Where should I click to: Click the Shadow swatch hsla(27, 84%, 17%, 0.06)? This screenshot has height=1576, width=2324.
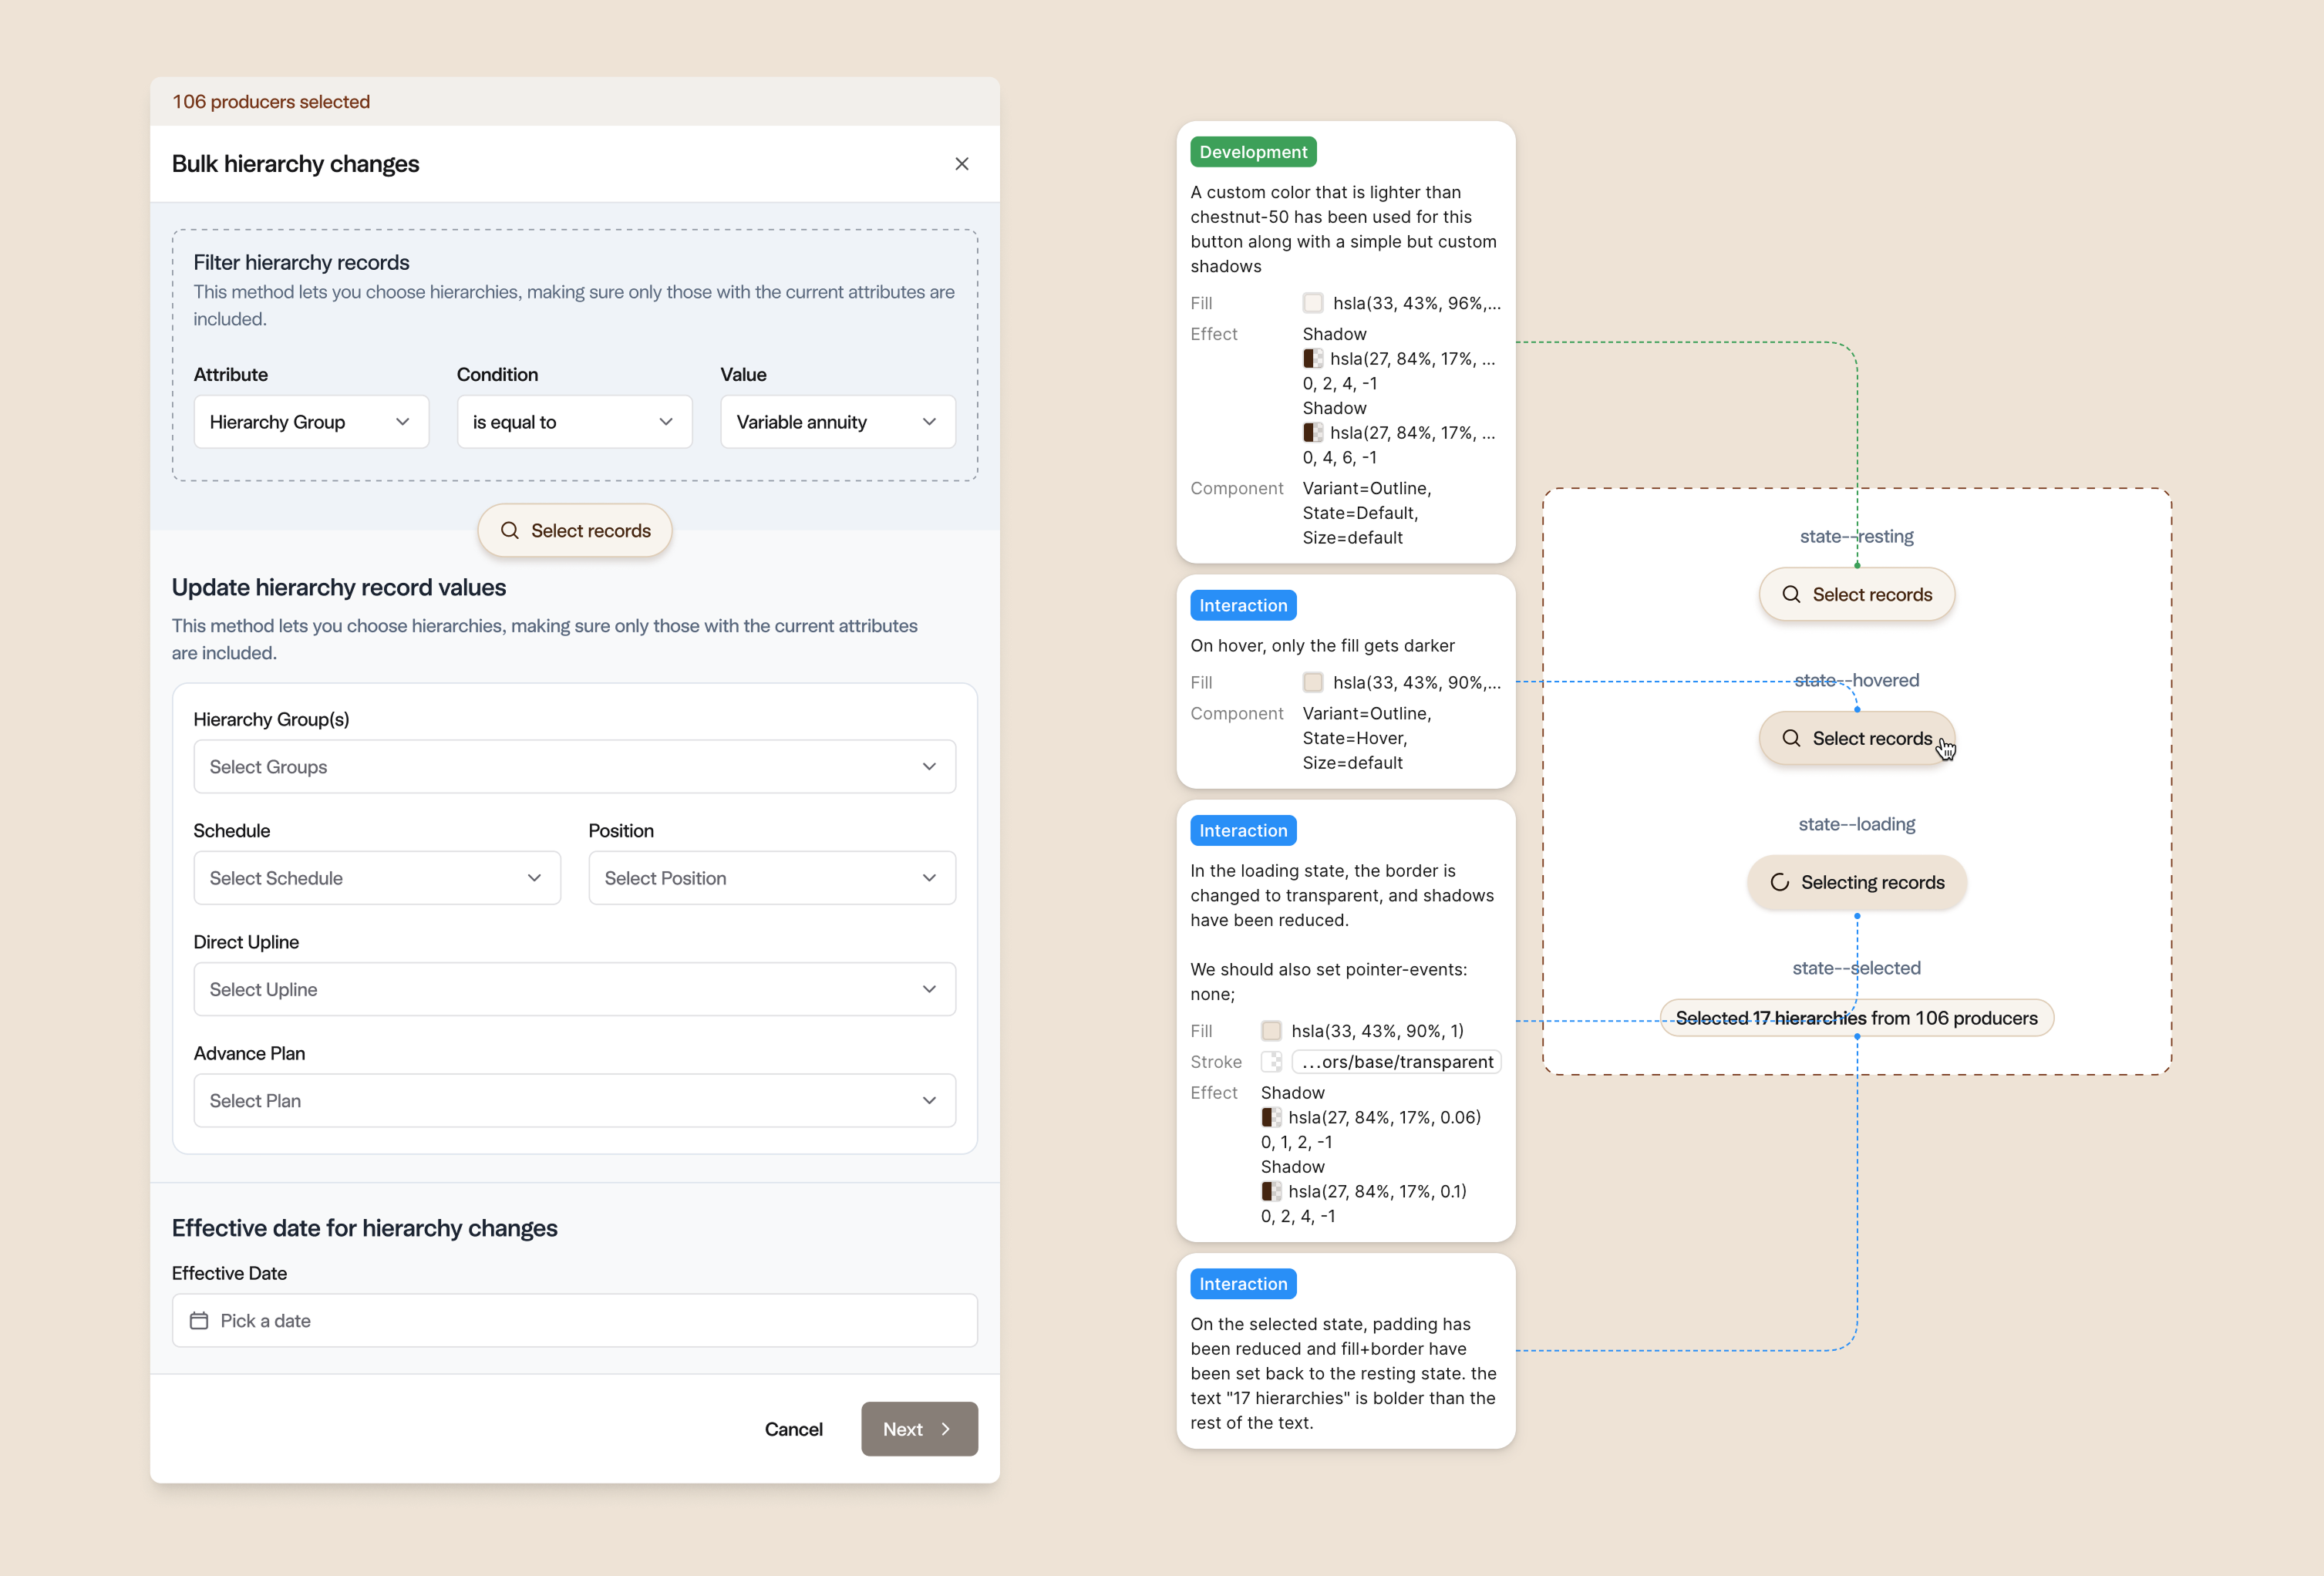tap(1271, 1118)
